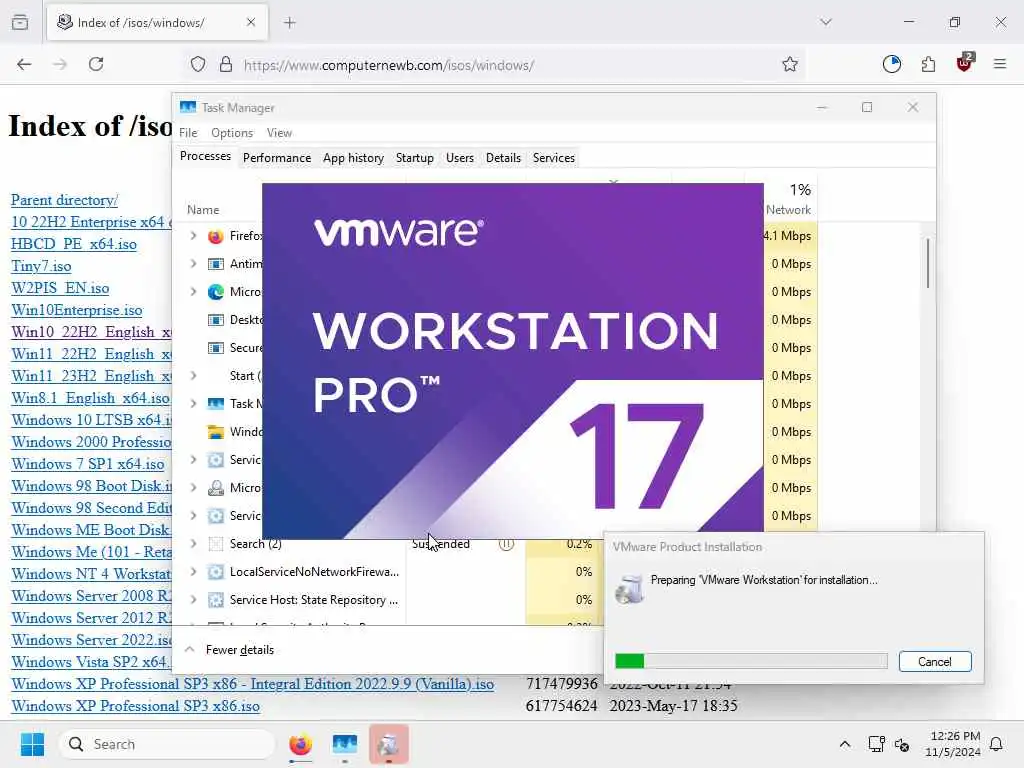Sort by the Name column header
1024x768 pixels.
pyautogui.click(x=203, y=210)
